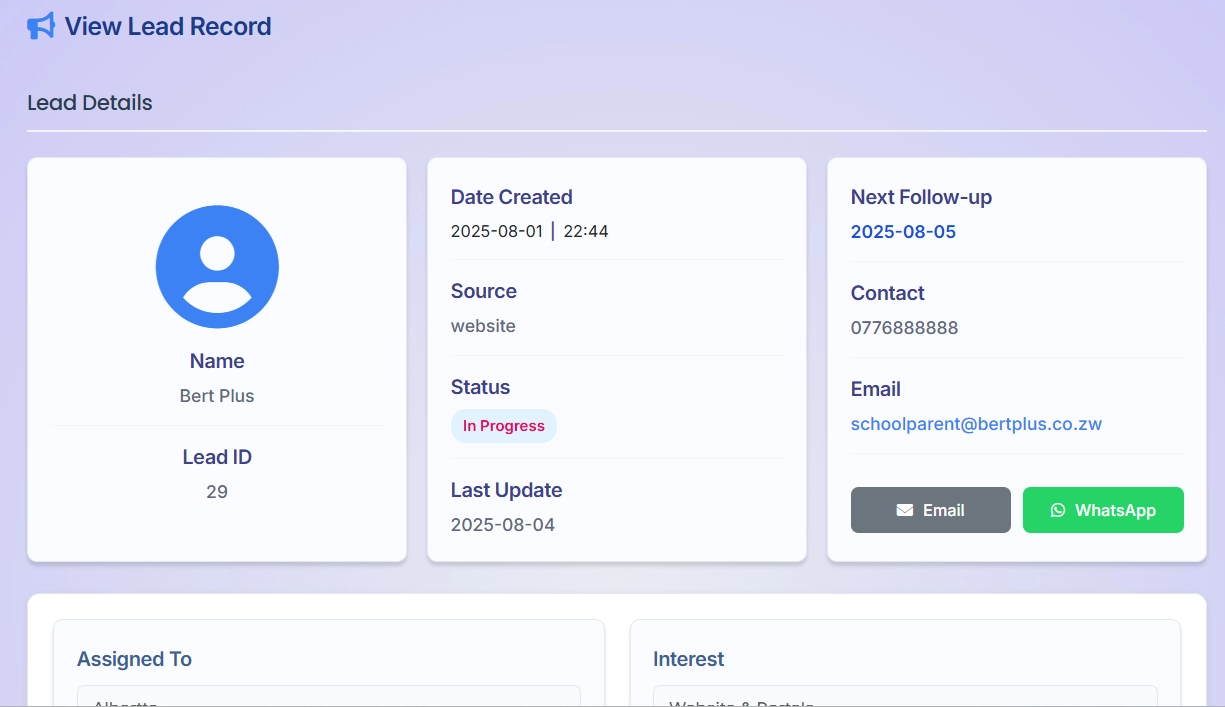The height and width of the screenshot is (707, 1225).
Task: Click the Created time 22:44
Action: pos(586,232)
